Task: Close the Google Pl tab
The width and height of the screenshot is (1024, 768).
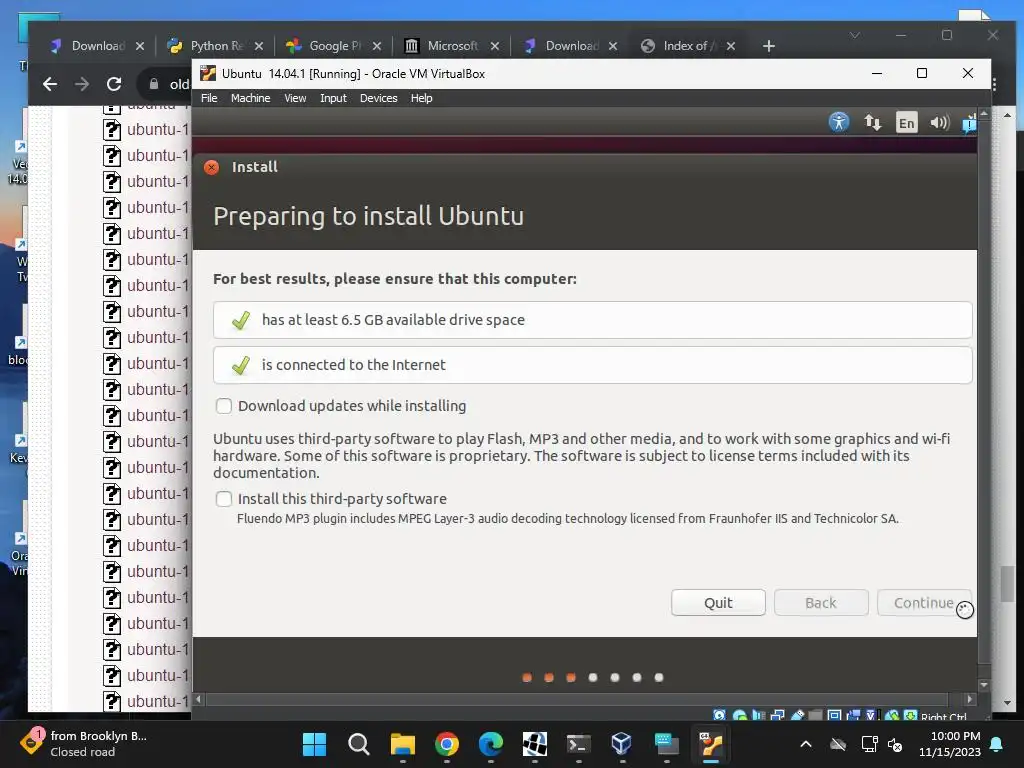Action: 377,46
